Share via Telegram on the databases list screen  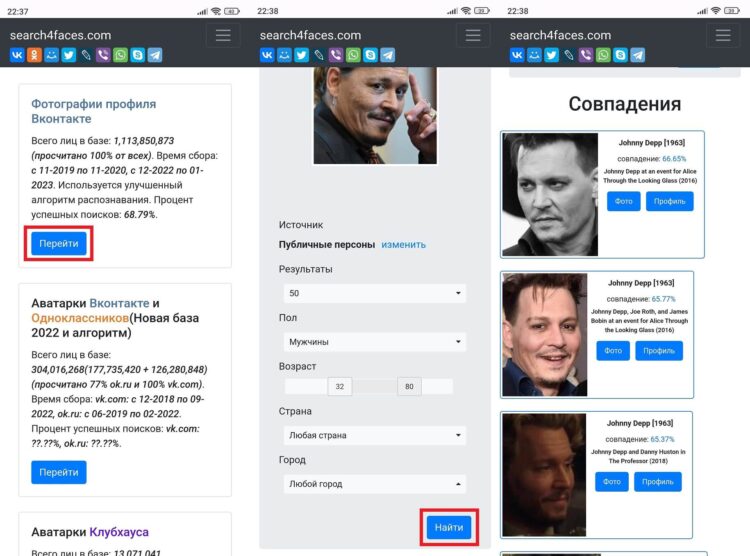[155, 55]
